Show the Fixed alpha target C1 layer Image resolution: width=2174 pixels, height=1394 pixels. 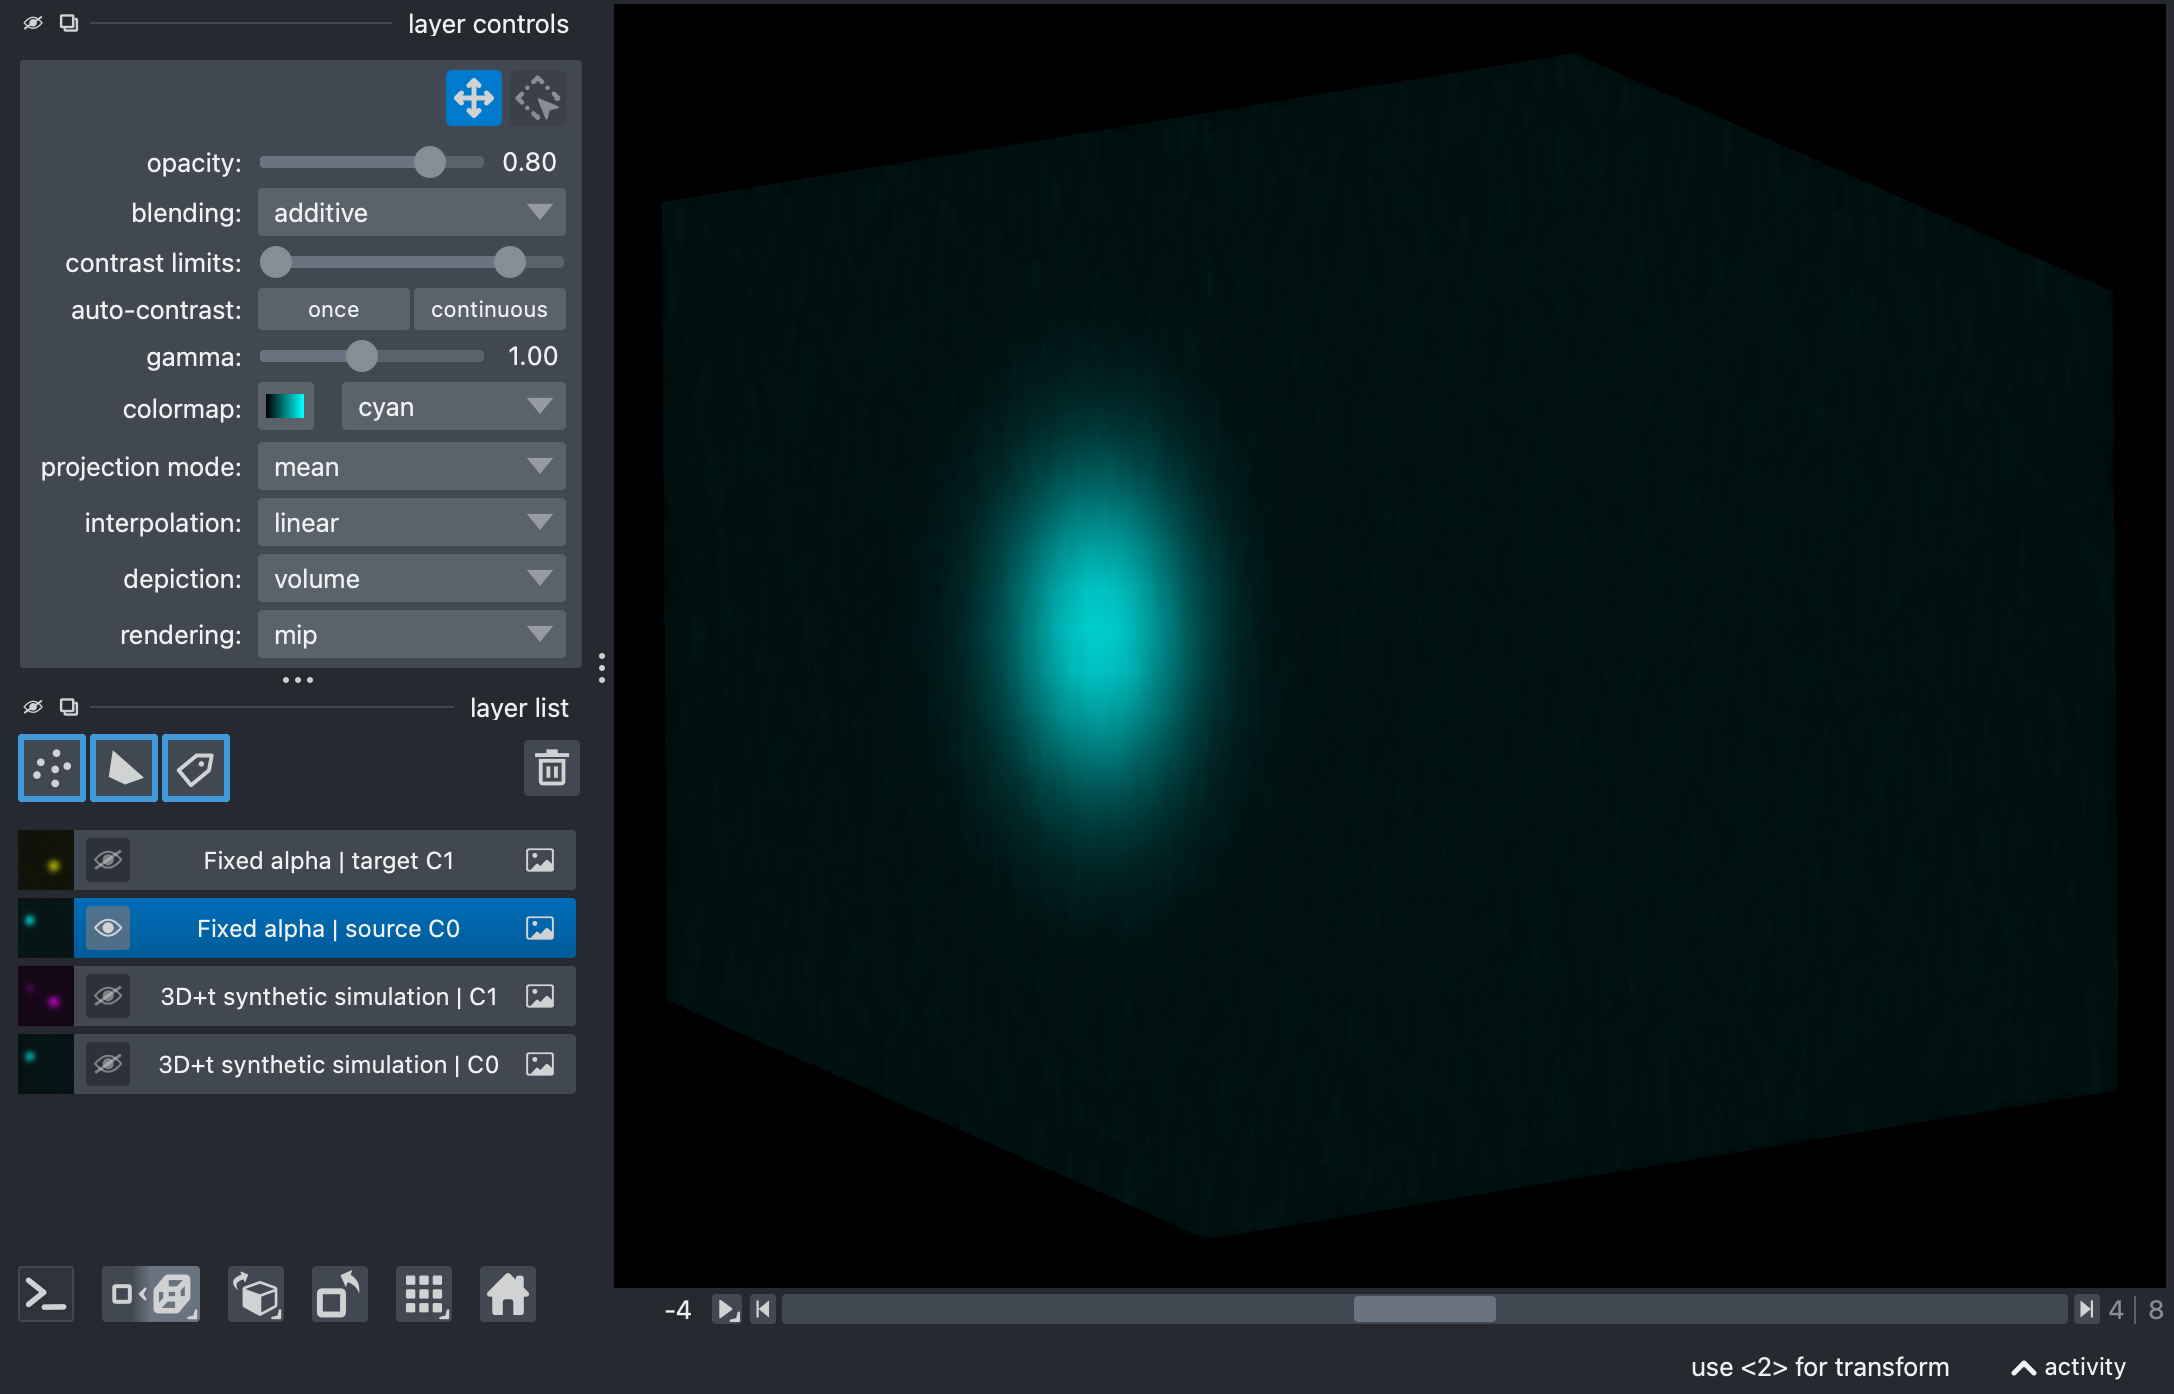pos(108,860)
